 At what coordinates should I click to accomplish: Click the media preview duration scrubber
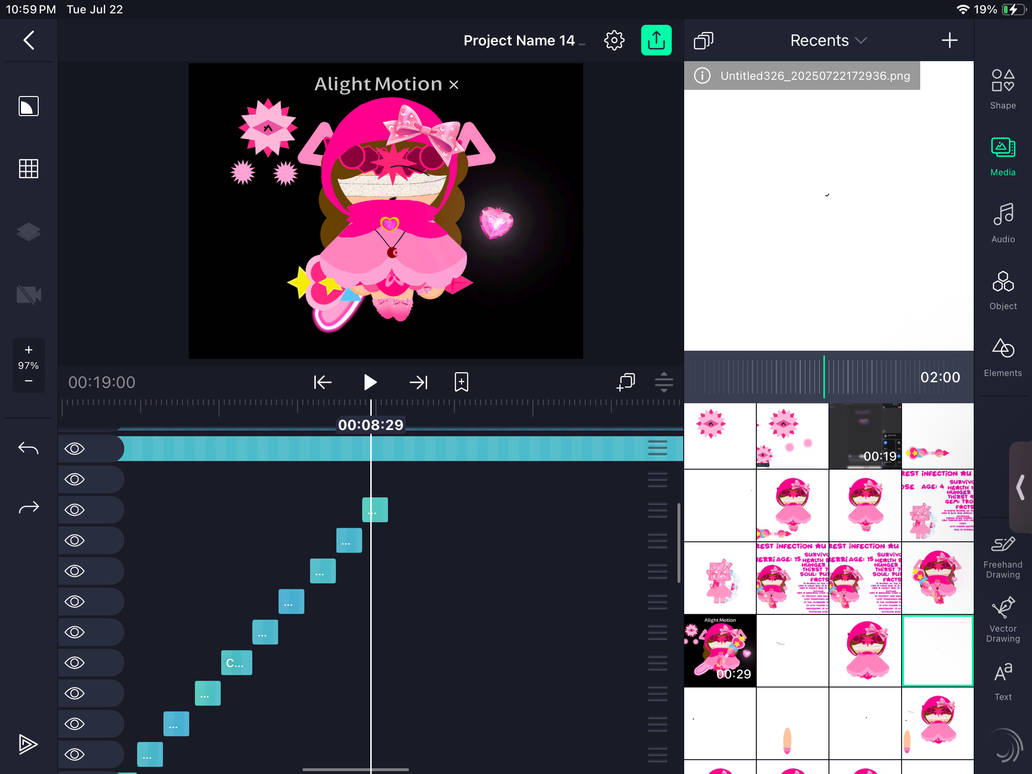829,377
